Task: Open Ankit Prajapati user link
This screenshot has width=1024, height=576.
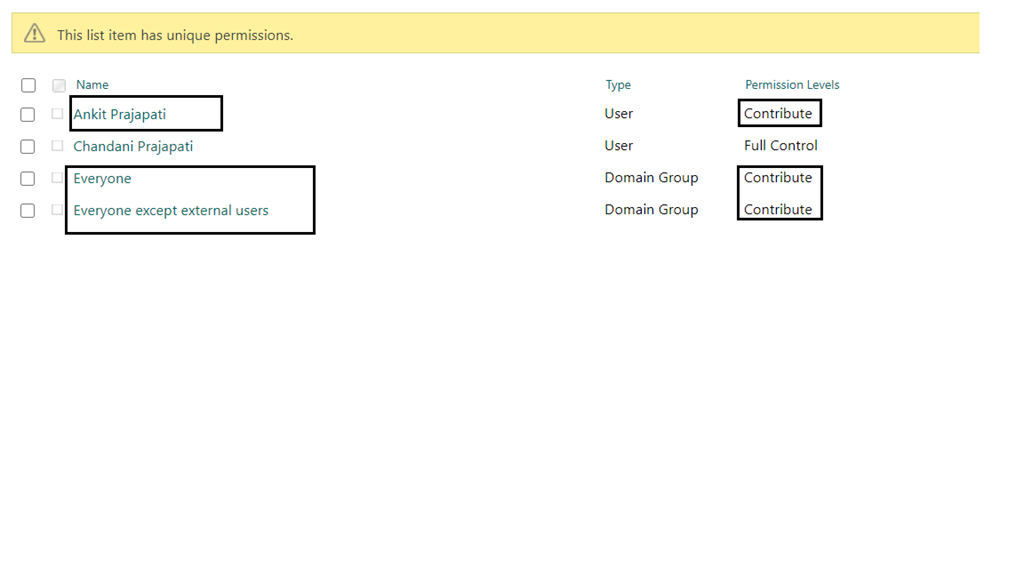Action: point(120,114)
